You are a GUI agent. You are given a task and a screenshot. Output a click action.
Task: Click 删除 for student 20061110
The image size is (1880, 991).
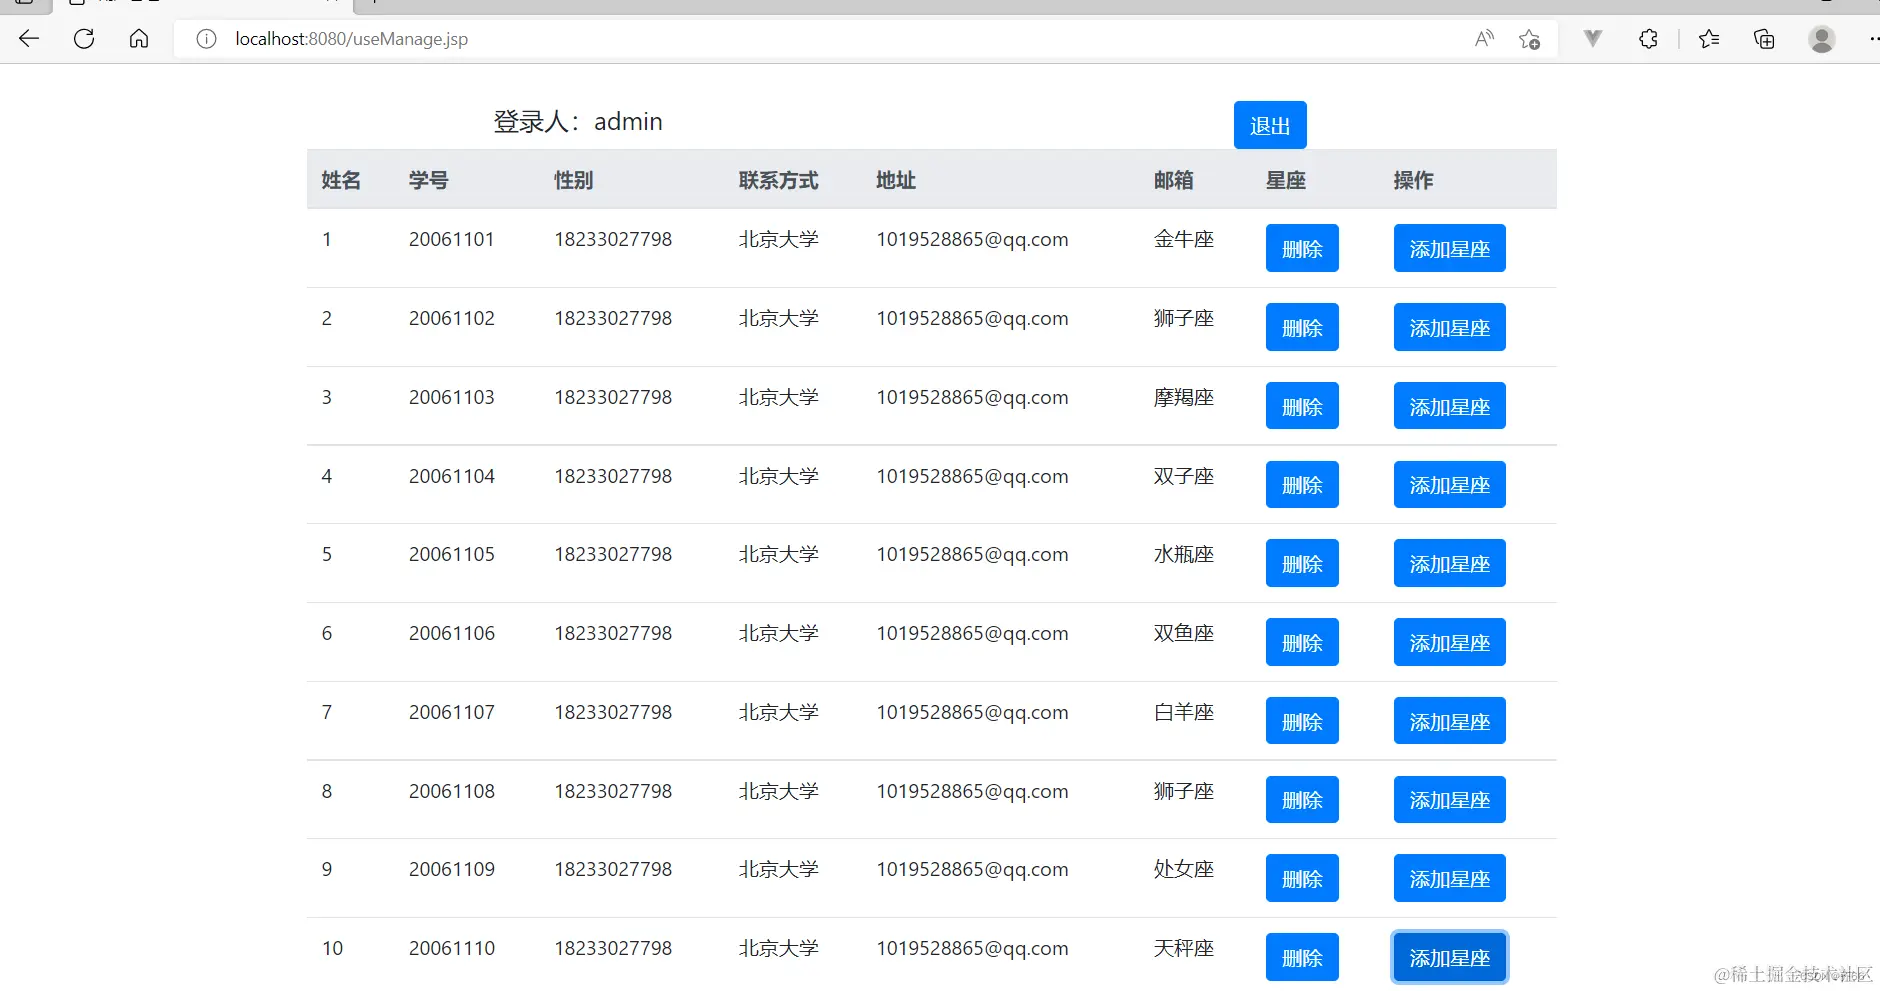coord(1302,957)
